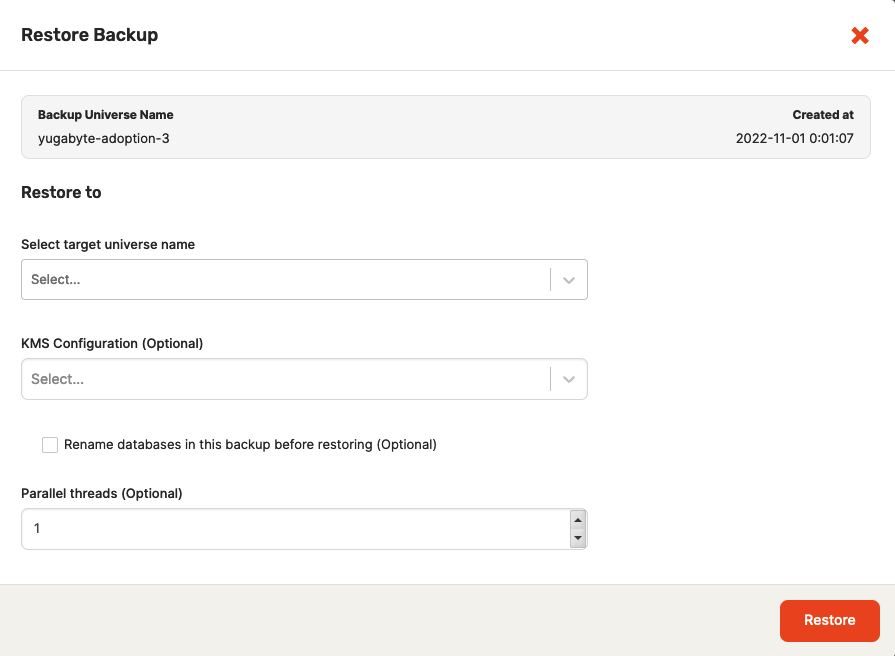
Task: Open the Select target universe name field
Action: (x=285, y=280)
